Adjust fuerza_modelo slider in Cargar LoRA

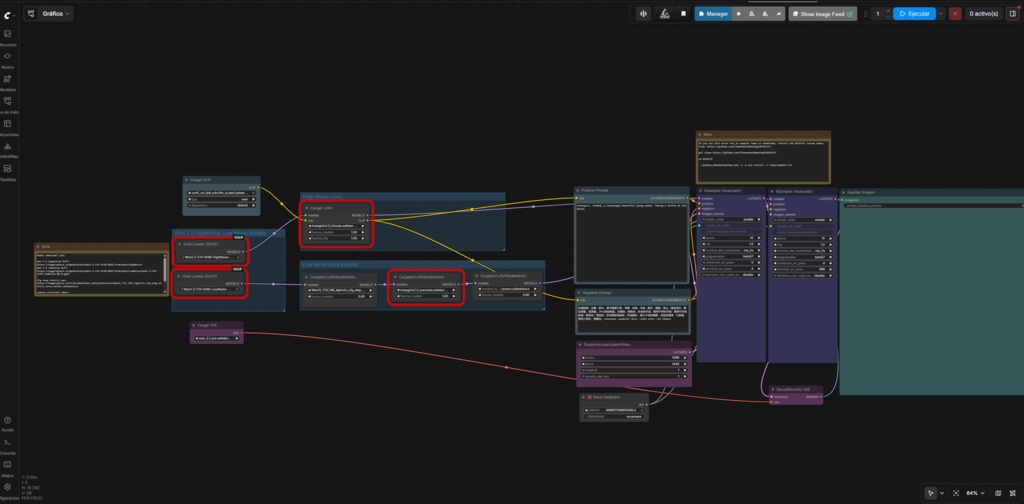(x=336, y=232)
